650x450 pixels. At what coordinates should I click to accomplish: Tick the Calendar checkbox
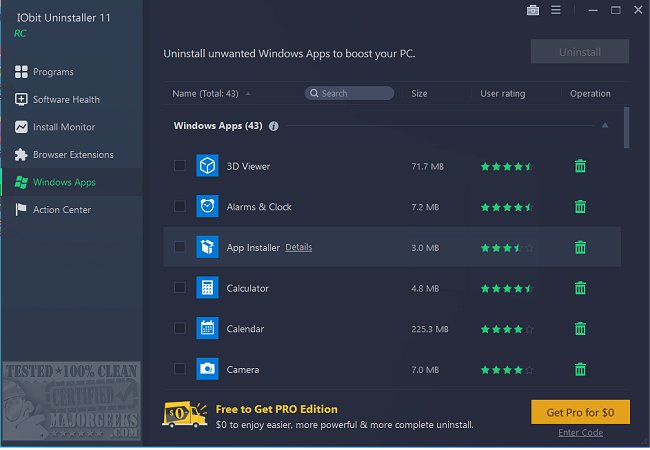179,328
